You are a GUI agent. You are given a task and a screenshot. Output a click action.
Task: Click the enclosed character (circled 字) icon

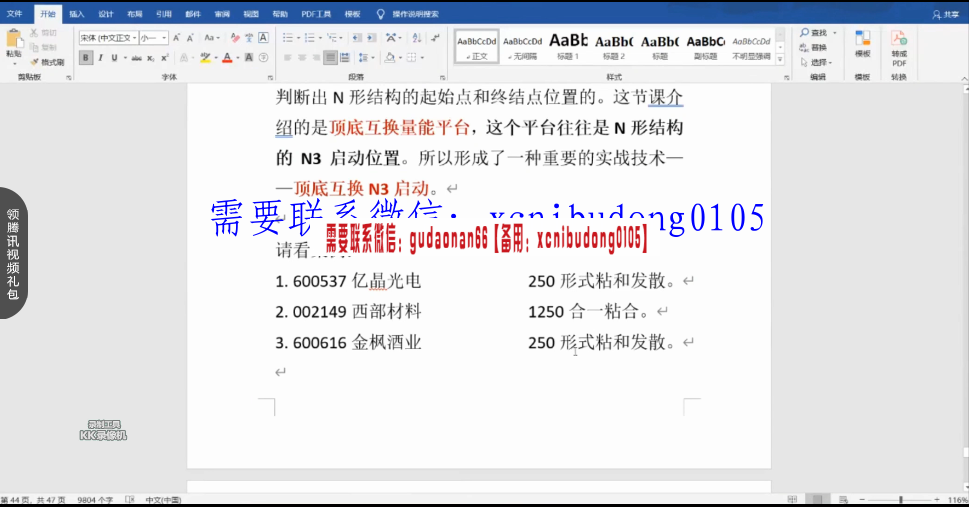click(263, 58)
